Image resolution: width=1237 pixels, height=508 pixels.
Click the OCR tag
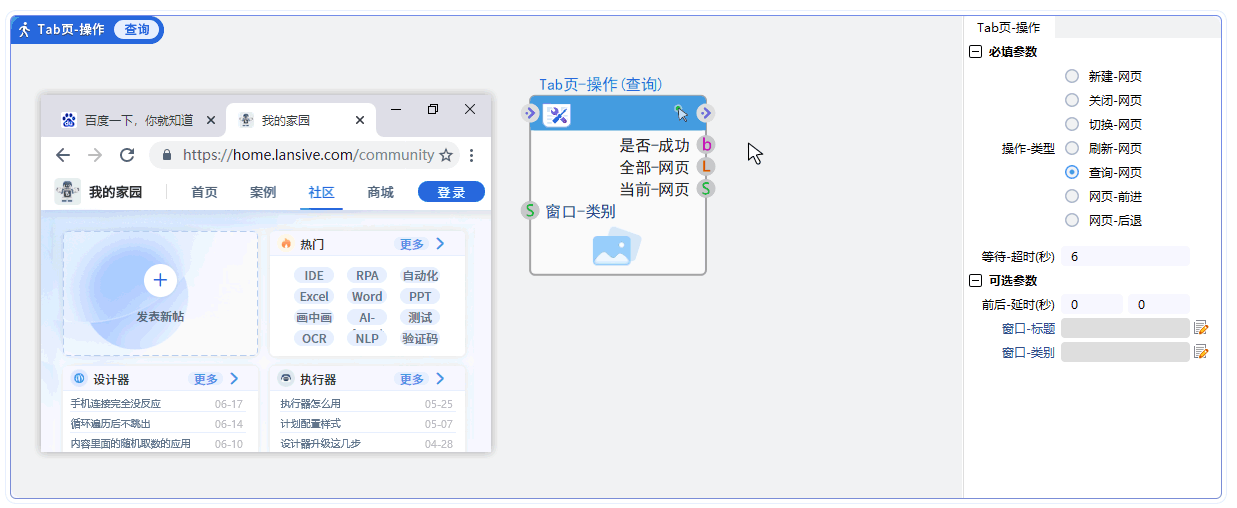click(314, 338)
